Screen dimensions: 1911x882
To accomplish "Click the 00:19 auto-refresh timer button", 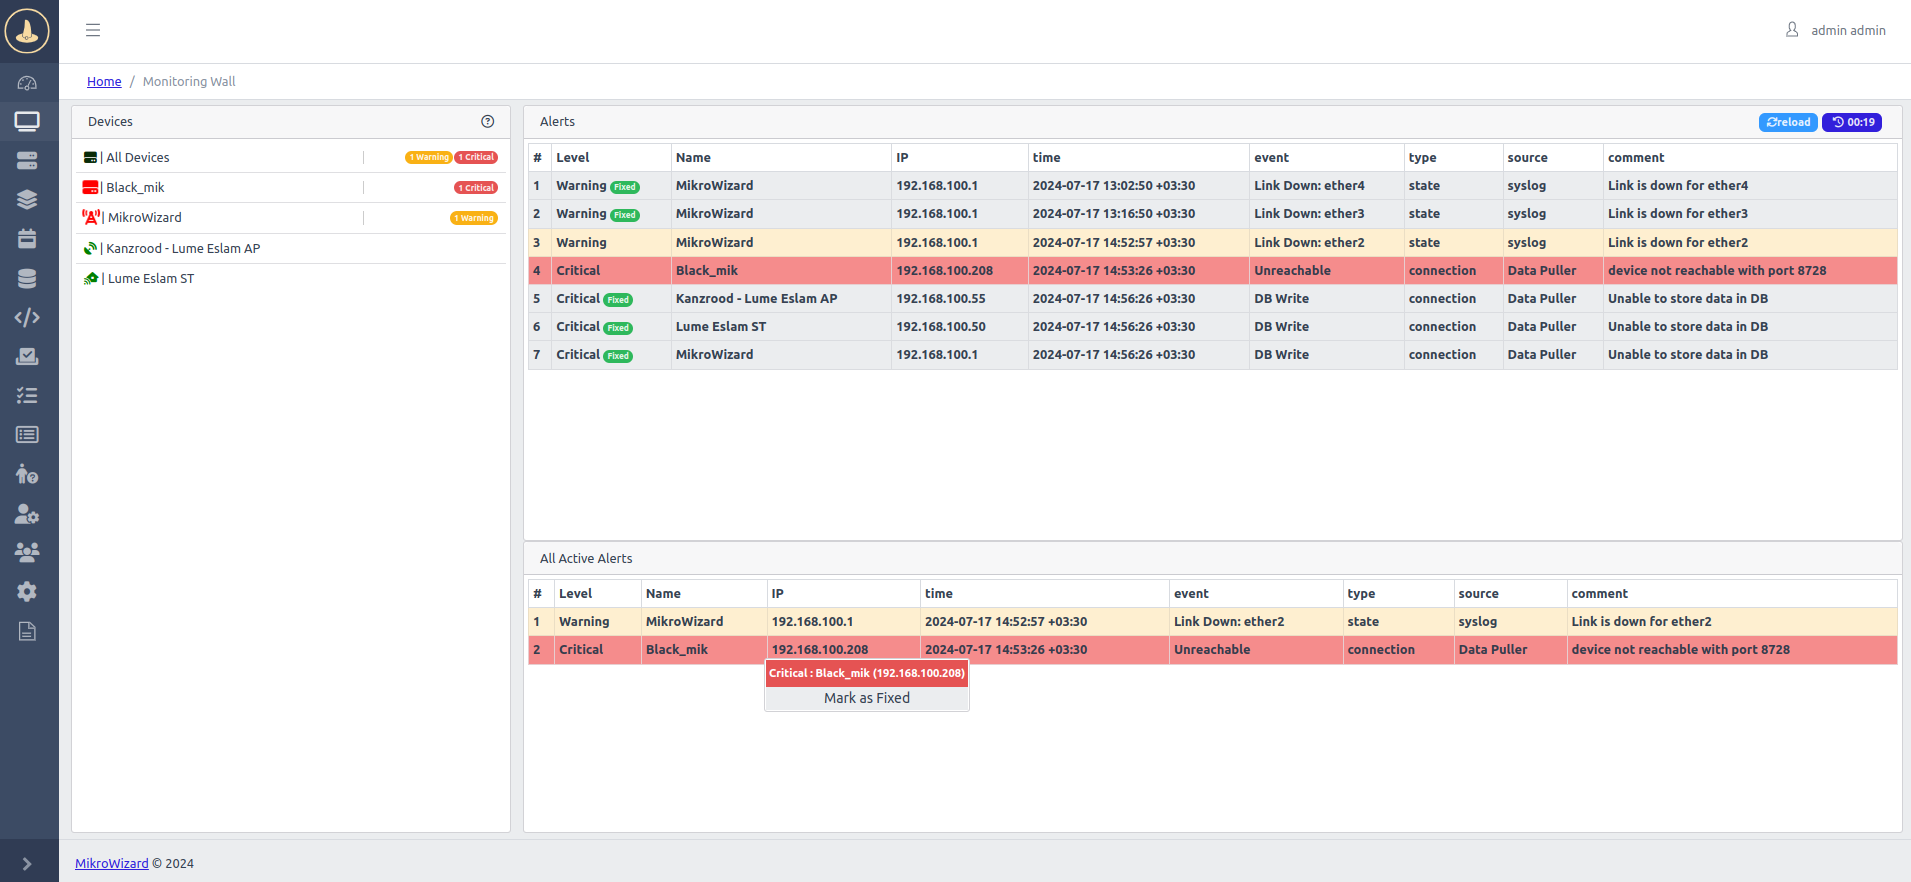I will 1852,122.
